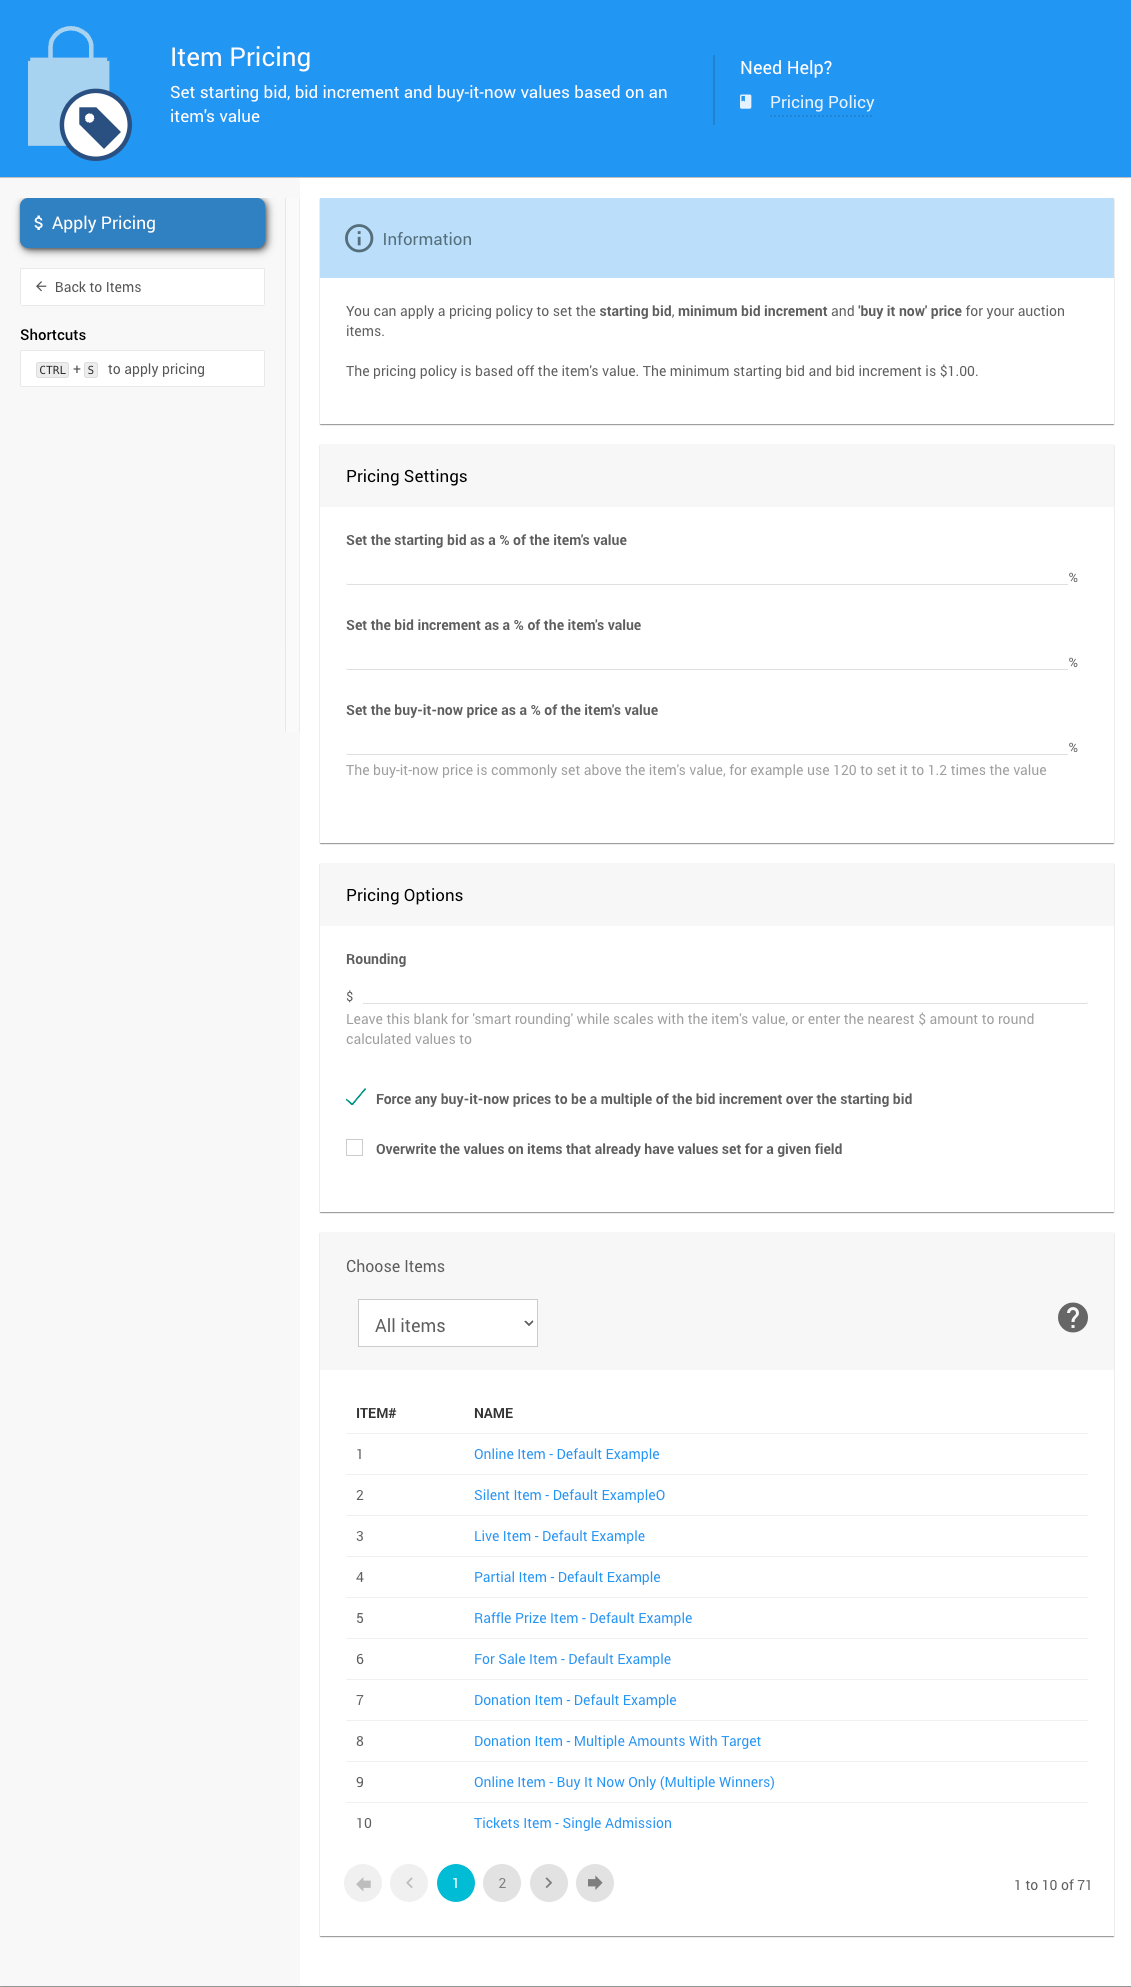Open Raffle Prize Item - Default Example
This screenshot has width=1131, height=1987.
[x=583, y=1618]
